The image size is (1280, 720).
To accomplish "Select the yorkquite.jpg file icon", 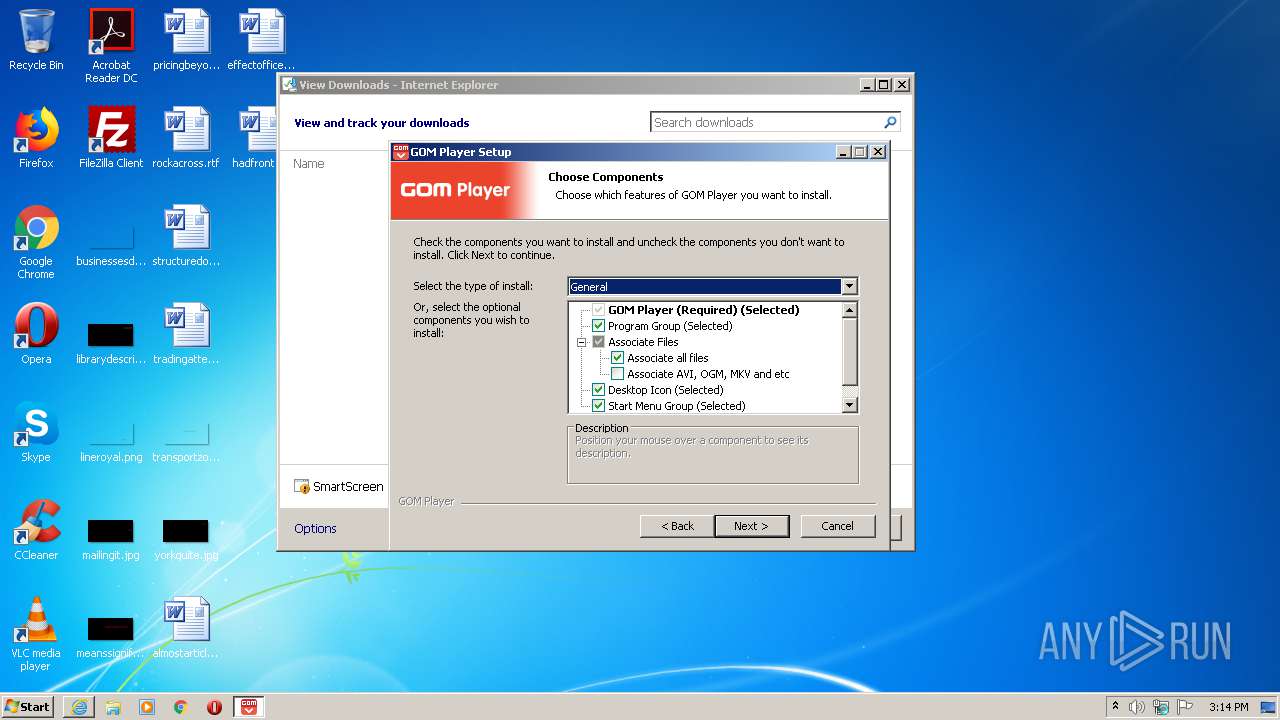I will point(186,538).
